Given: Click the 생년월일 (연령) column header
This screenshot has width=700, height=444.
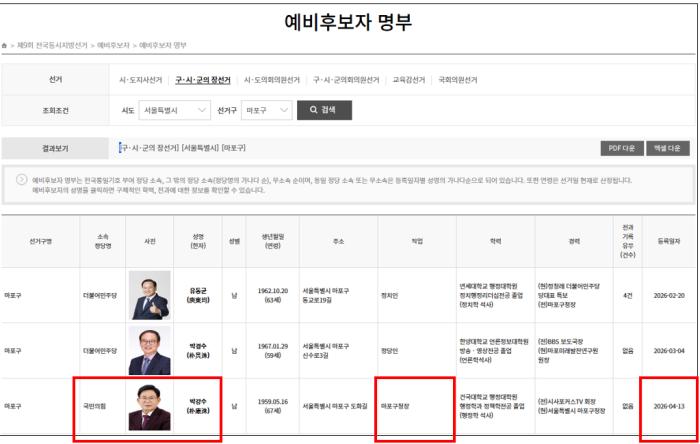Looking at the screenshot, I should click(273, 241).
